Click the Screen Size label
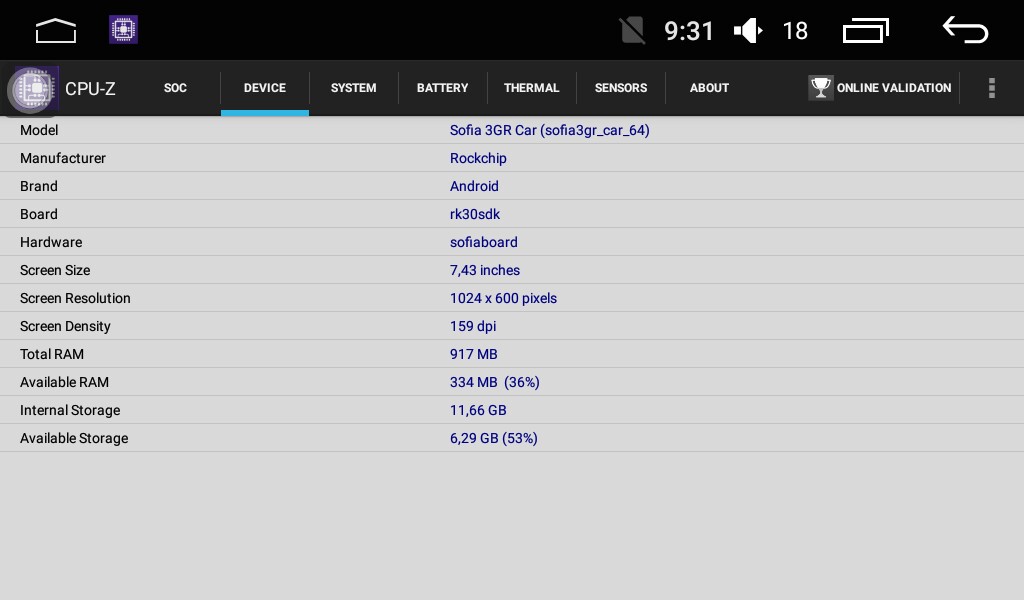This screenshot has width=1024, height=600. [55, 270]
